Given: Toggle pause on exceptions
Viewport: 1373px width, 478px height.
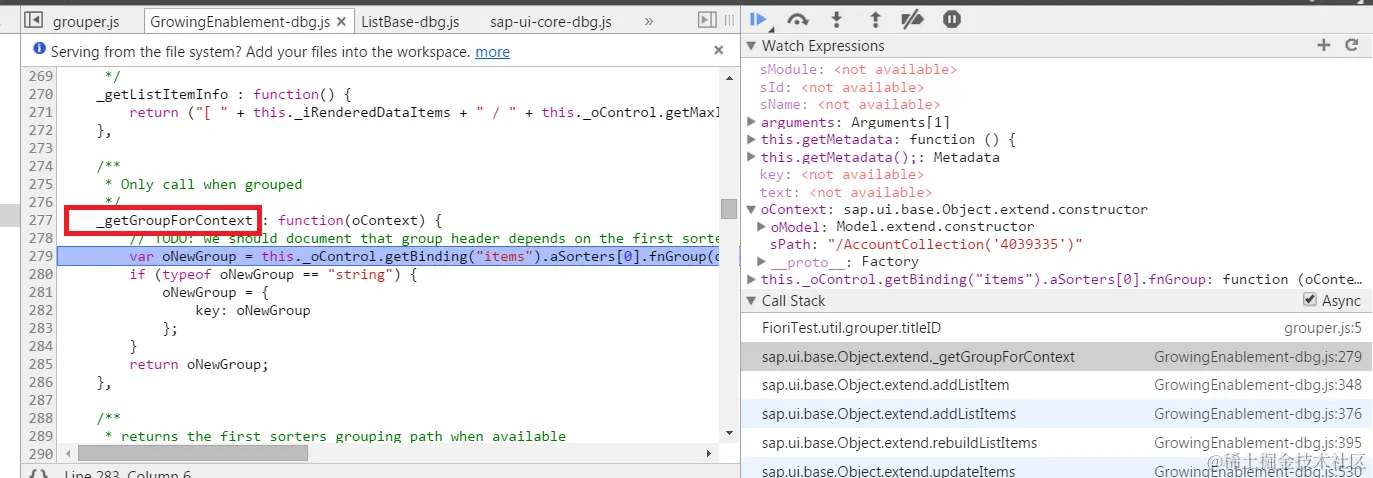Looking at the screenshot, I should coord(952,18).
